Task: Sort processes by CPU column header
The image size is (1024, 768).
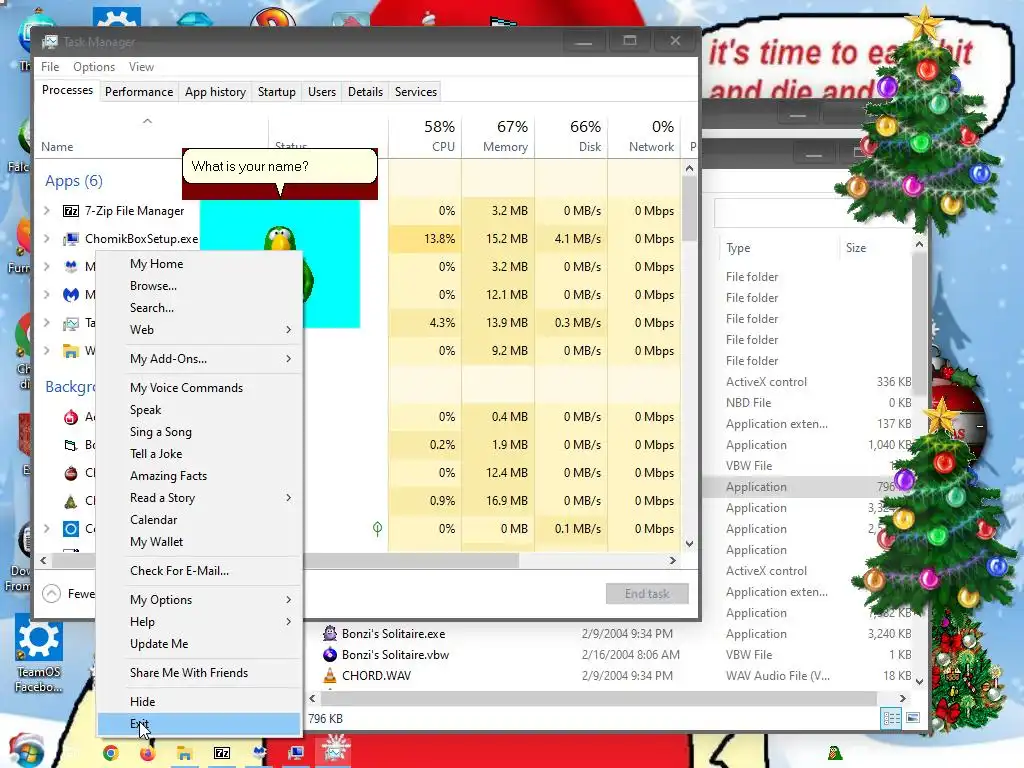Action: [x=425, y=136]
